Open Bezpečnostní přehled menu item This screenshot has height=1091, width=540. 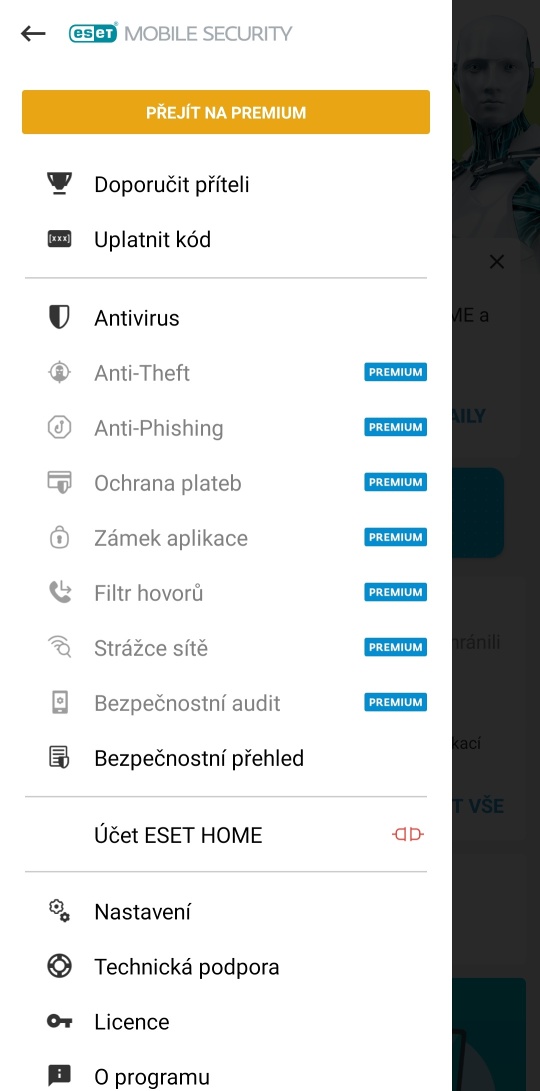tap(225, 758)
